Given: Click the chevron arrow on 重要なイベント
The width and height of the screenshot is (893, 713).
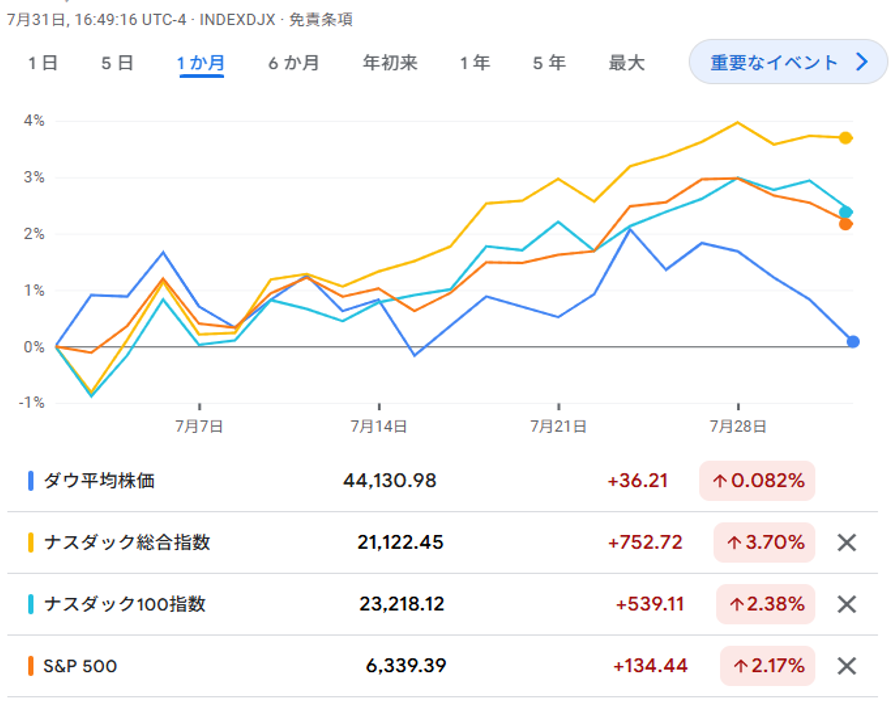Looking at the screenshot, I should (862, 63).
